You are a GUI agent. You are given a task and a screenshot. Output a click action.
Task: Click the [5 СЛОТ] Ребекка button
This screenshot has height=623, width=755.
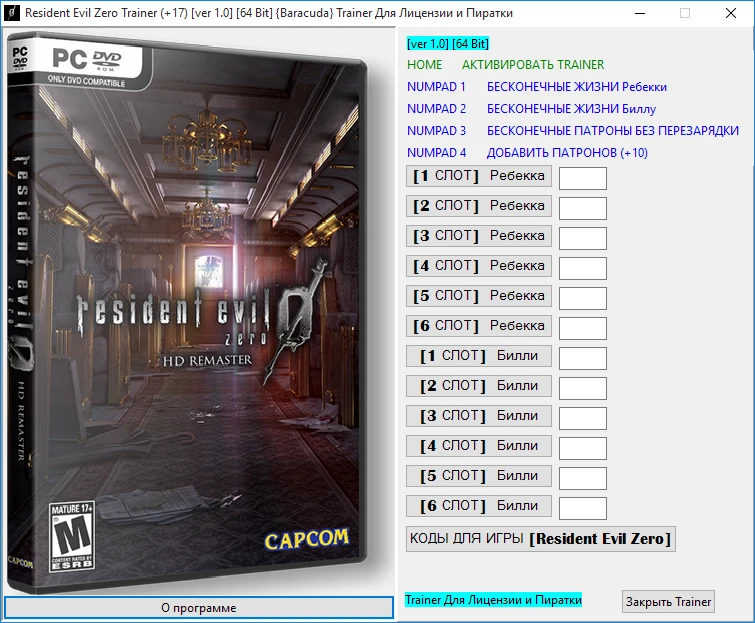pos(479,296)
